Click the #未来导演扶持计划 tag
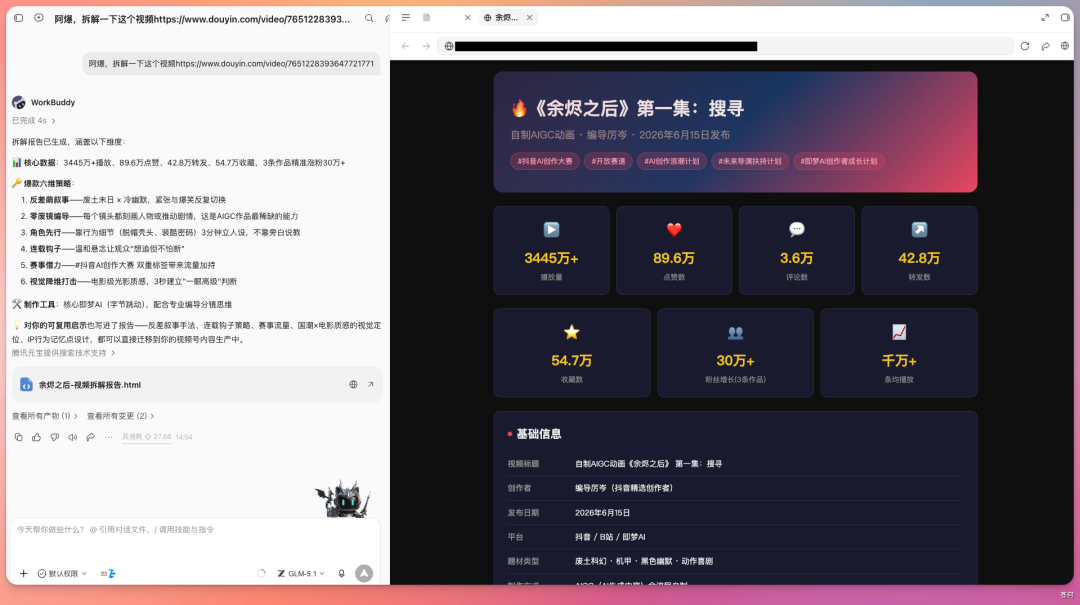 pos(749,161)
